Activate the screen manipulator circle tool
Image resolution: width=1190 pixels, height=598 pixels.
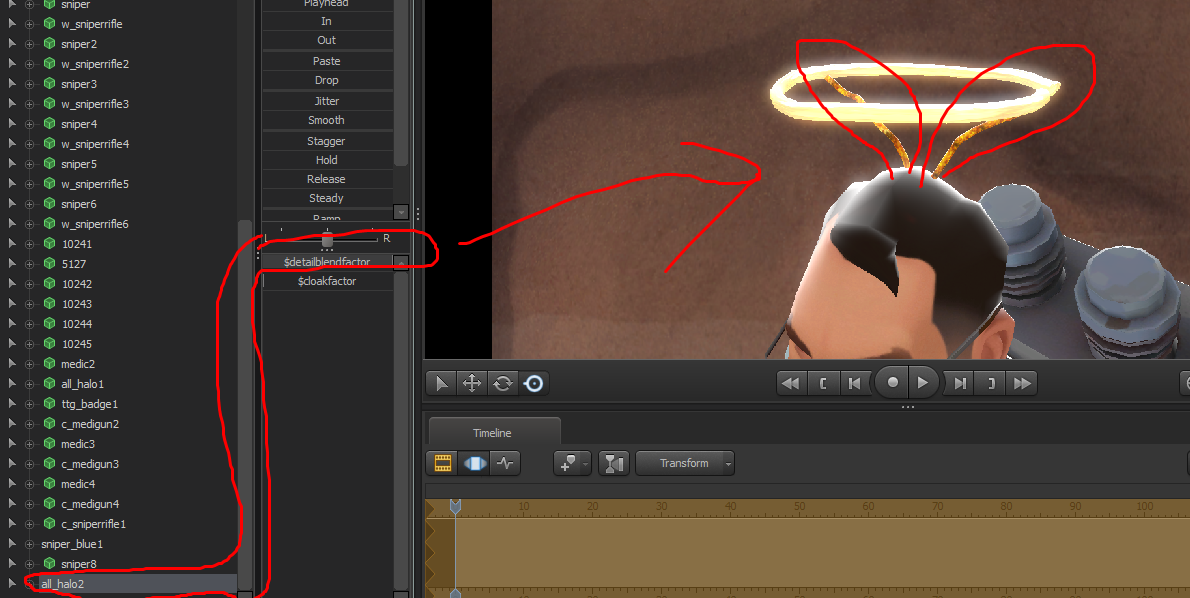point(534,383)
